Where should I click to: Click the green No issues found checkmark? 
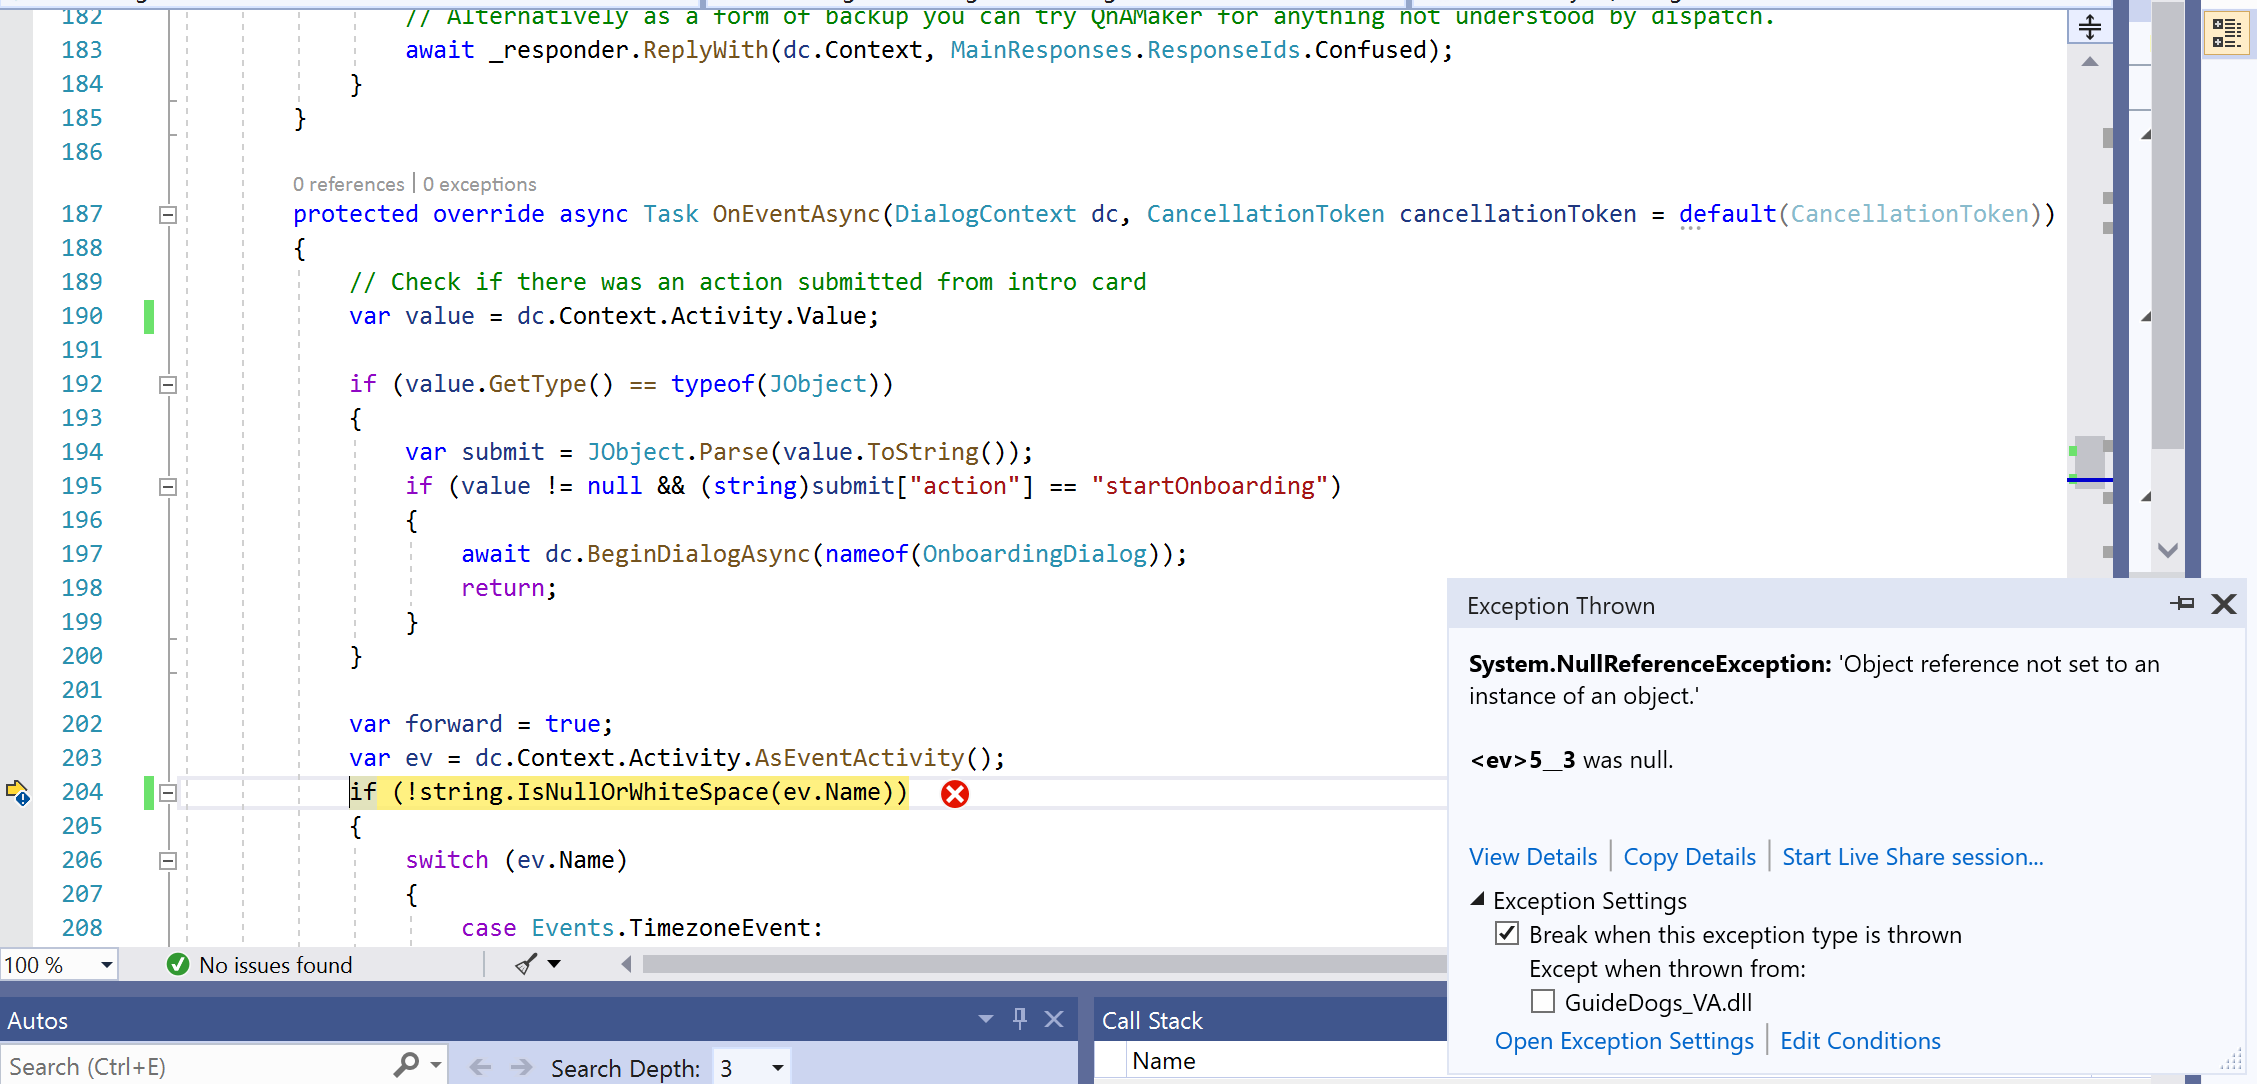click(178, 964)
